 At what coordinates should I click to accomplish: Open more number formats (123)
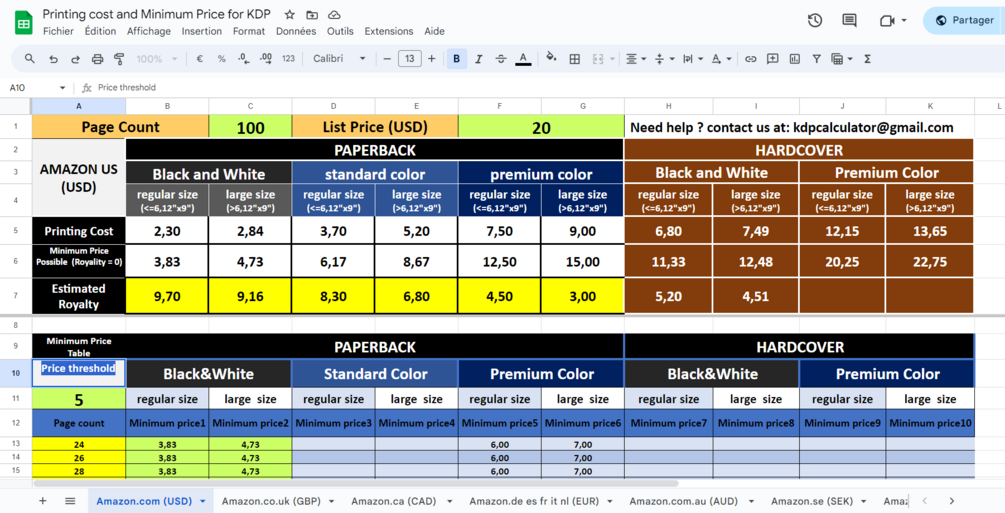click(288, 58)
